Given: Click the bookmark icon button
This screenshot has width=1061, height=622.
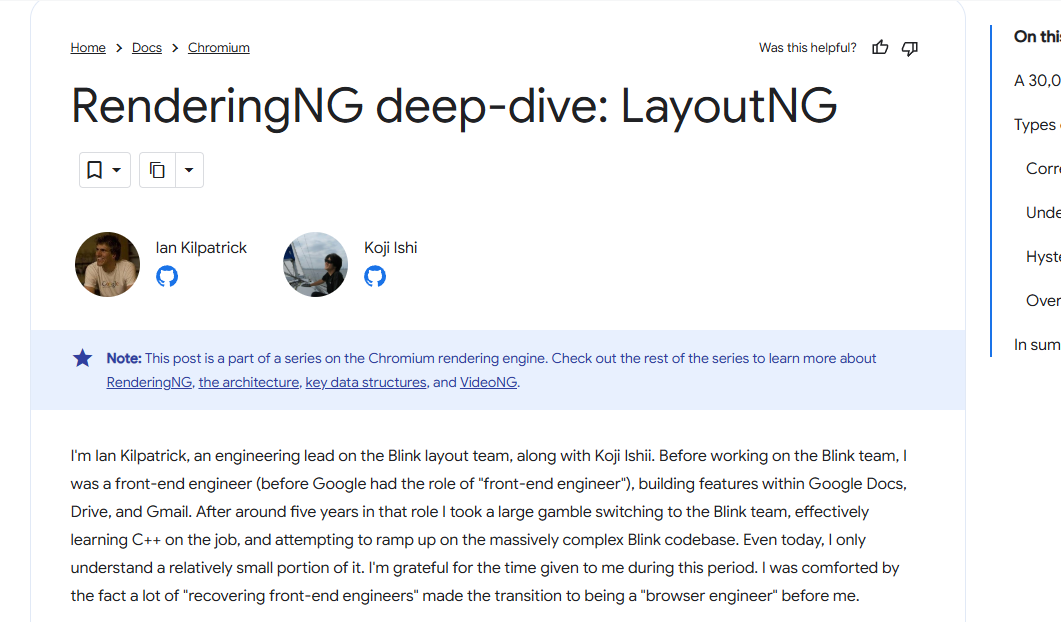Looking at the screenshot, I should tap(95, 170).
